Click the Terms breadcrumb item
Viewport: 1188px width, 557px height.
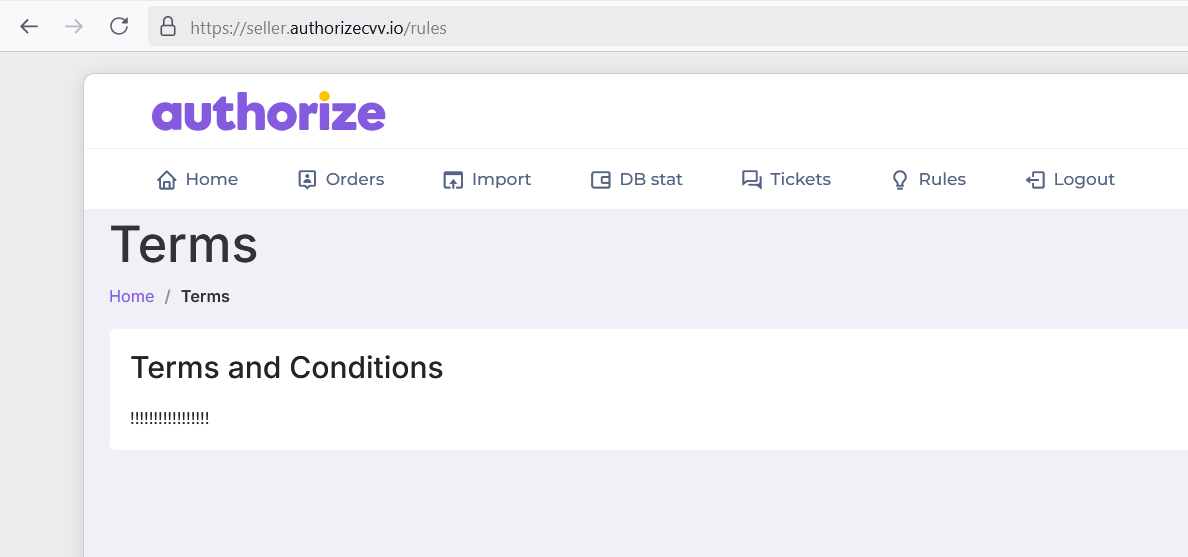click(x=205, y=296)
